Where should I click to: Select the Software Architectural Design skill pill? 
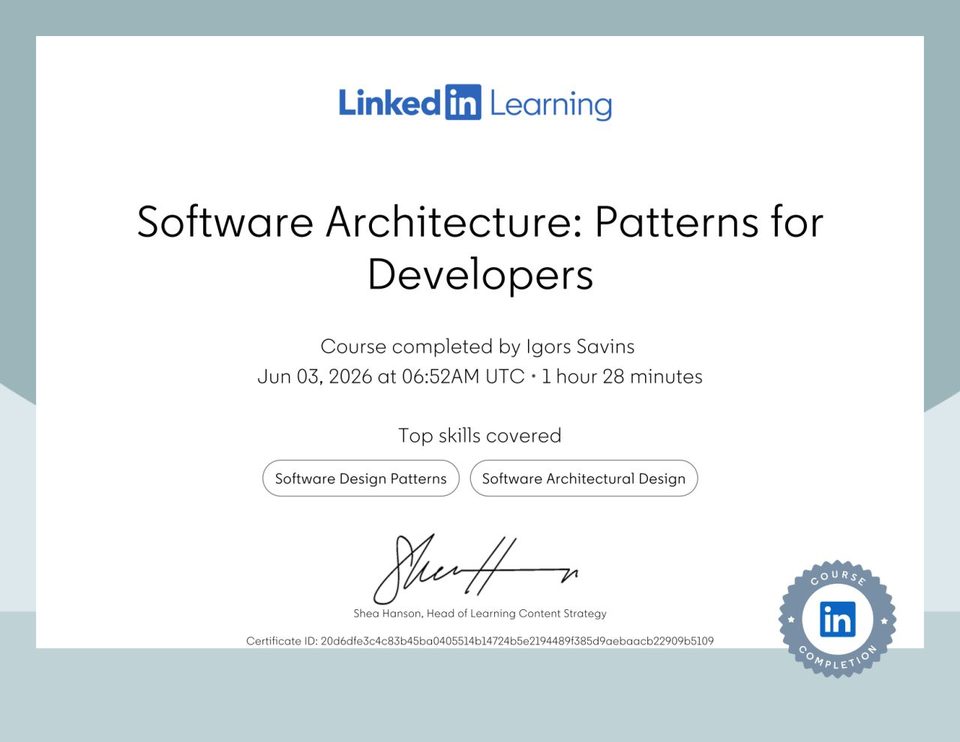[583, 478]
